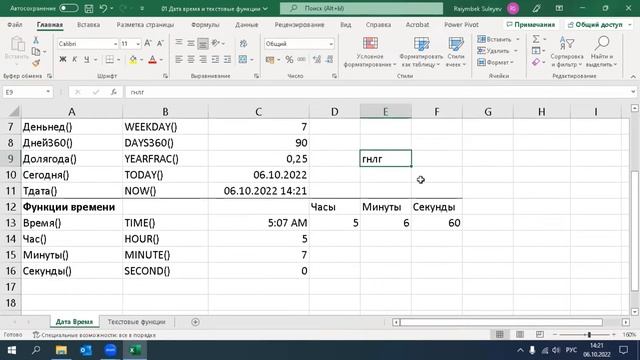640x360 pixels.
Task: Click the Name Box showing E9
Action: coord(28,92)
